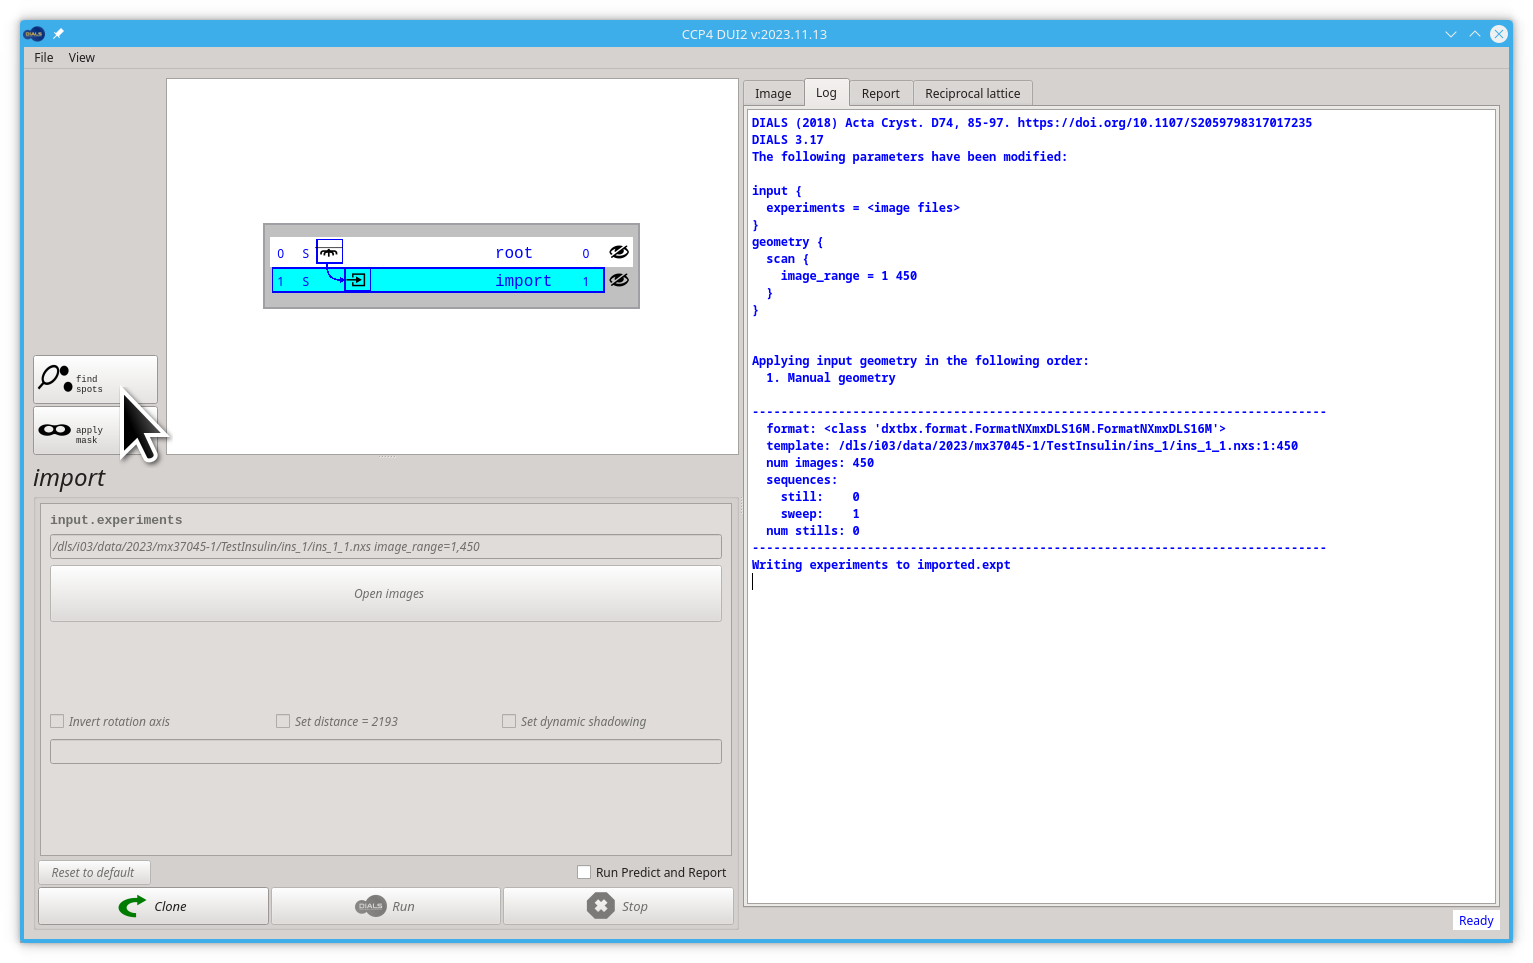Check Run Predict and Report
Screen dimensions: 1533x963
coord(584,872)
